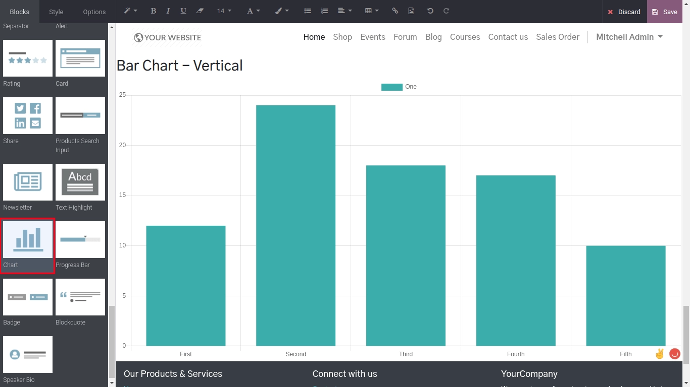Open the Home menu item
Image resolution: width=690 pixels, height=387 pixels.
coord(314,37)
